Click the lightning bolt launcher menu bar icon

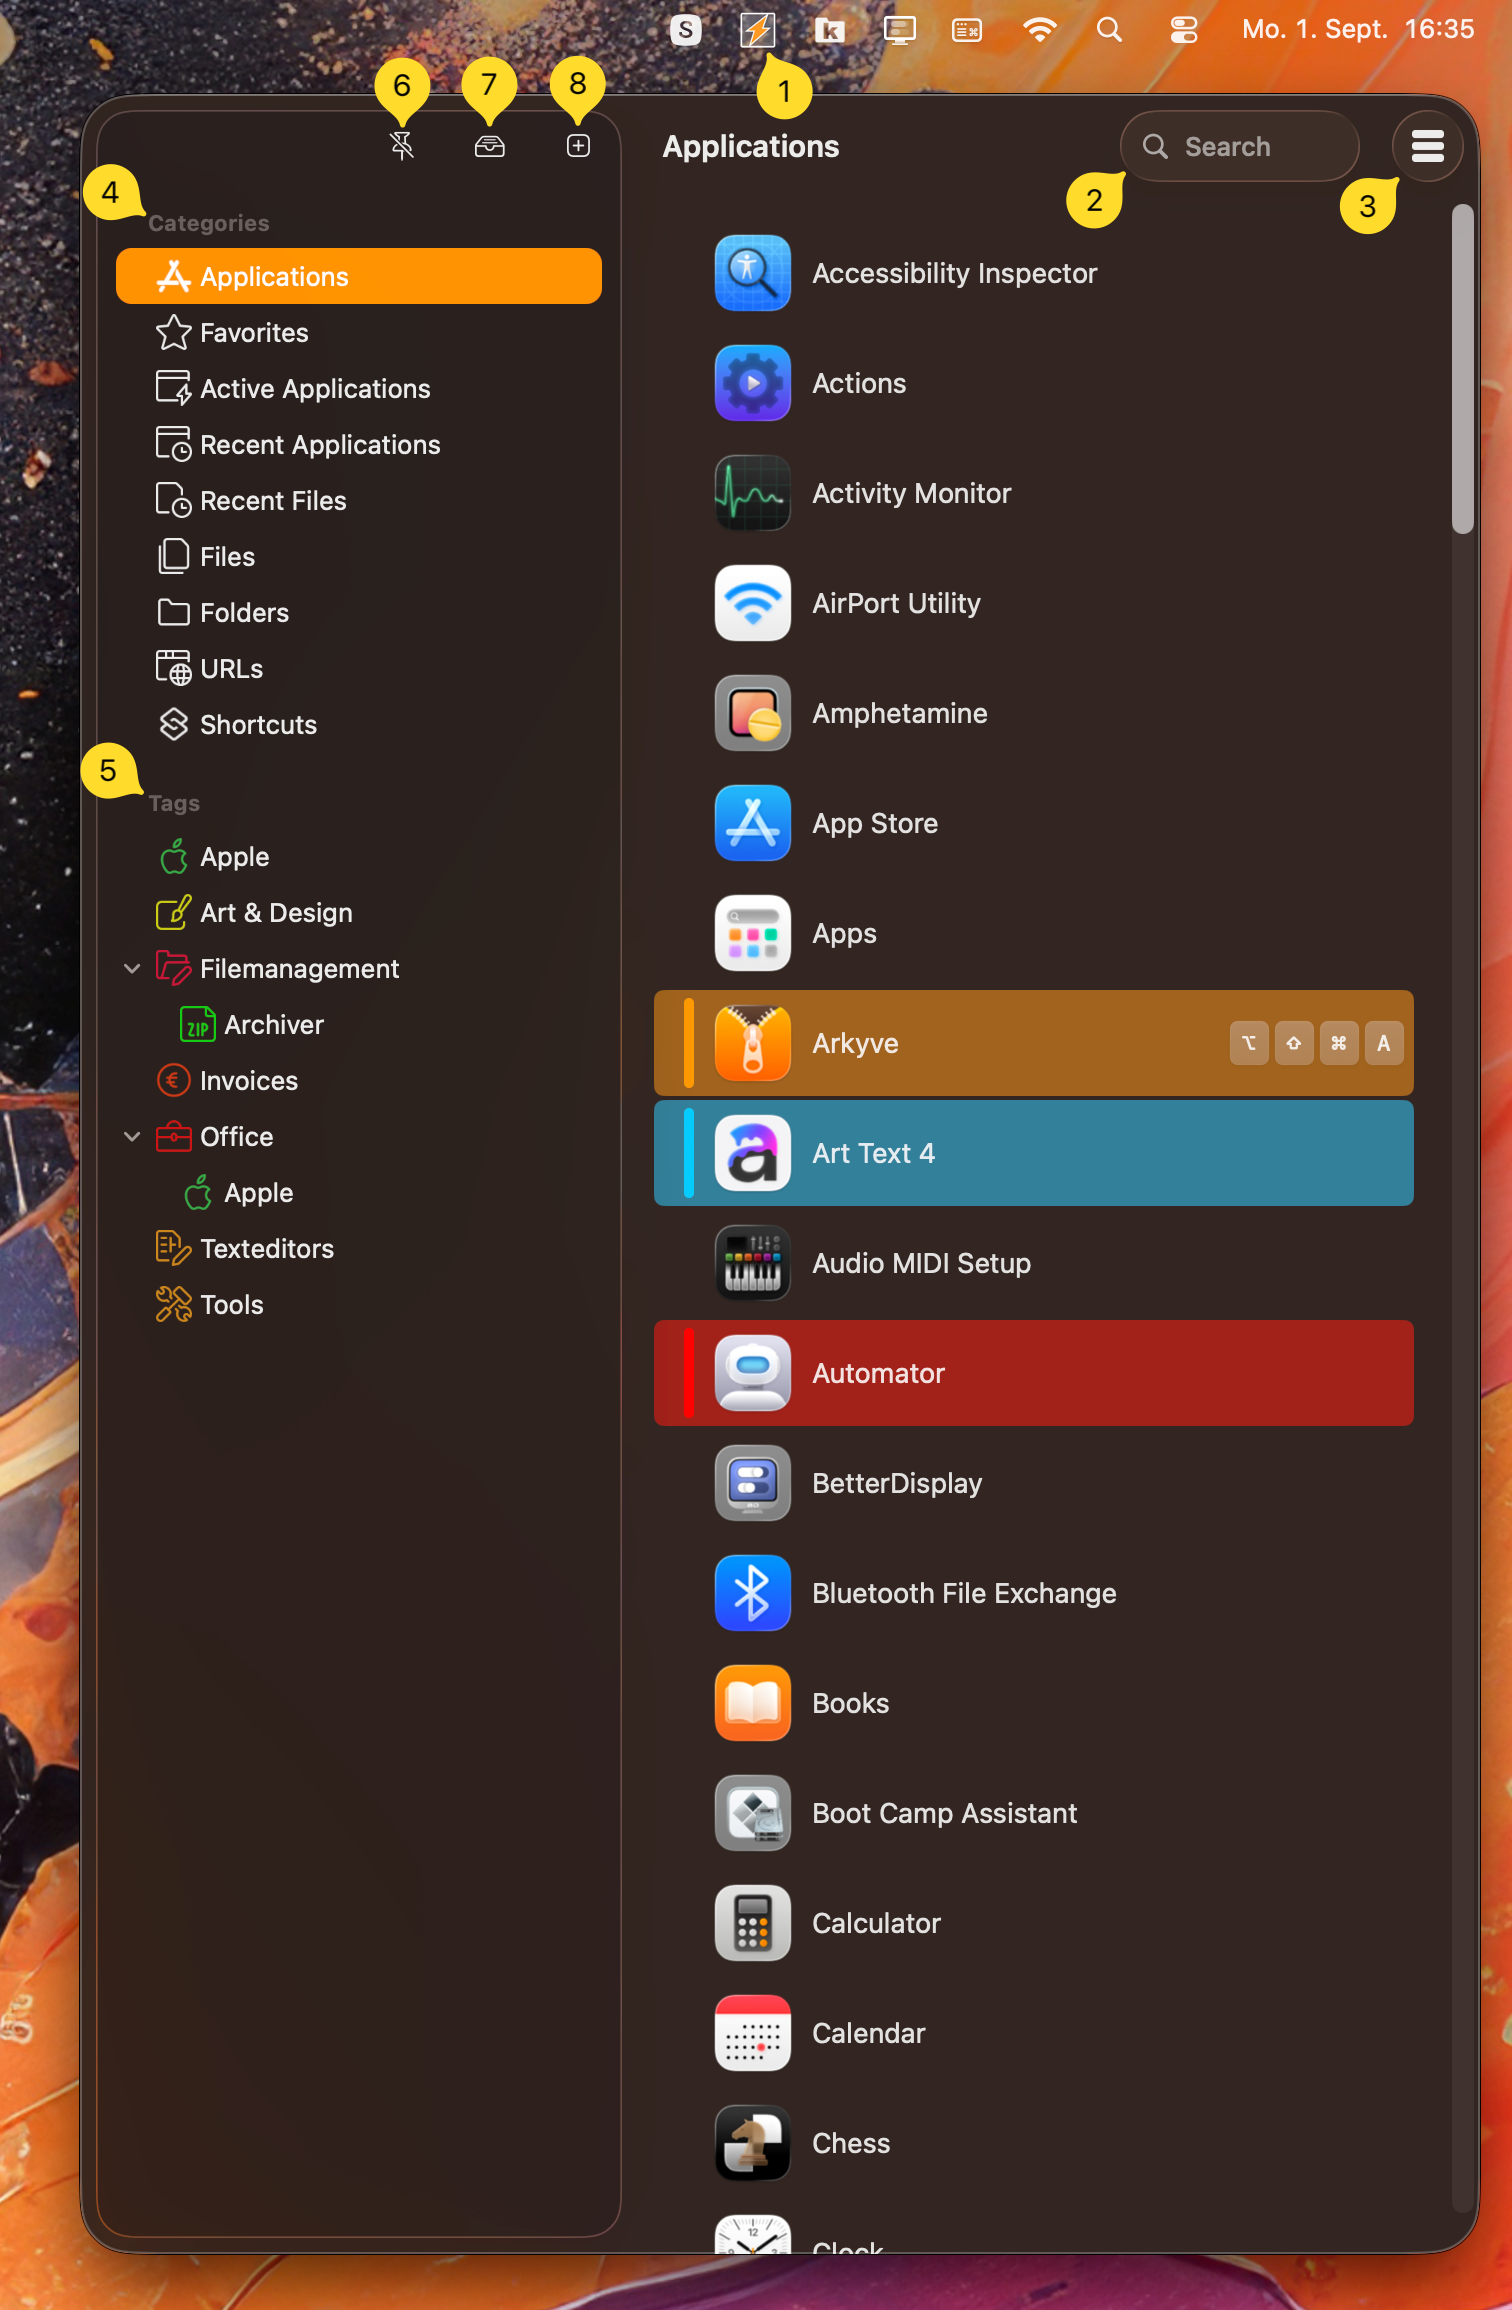(757, 30)
